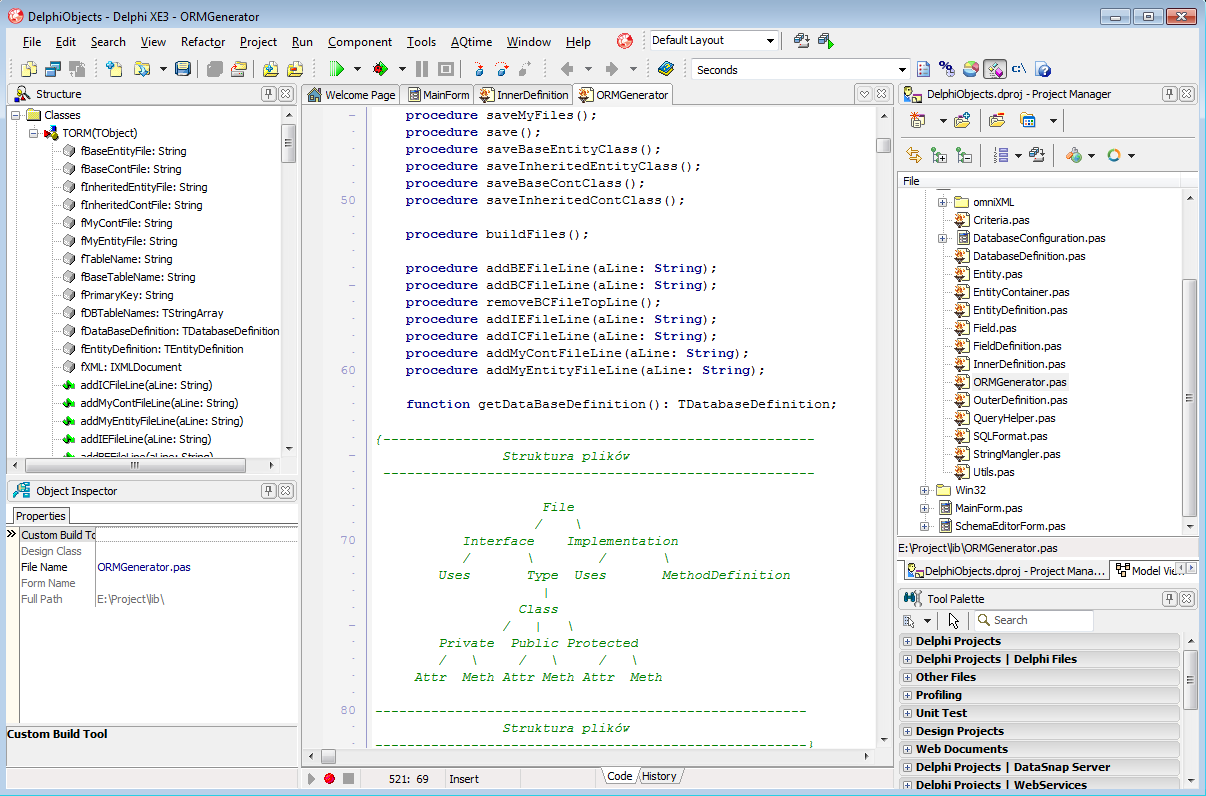The width and height of the screenshot is (1206, 796).
Task: Open the Run button dropdown arrow
Action: click(x=357, y=69)
